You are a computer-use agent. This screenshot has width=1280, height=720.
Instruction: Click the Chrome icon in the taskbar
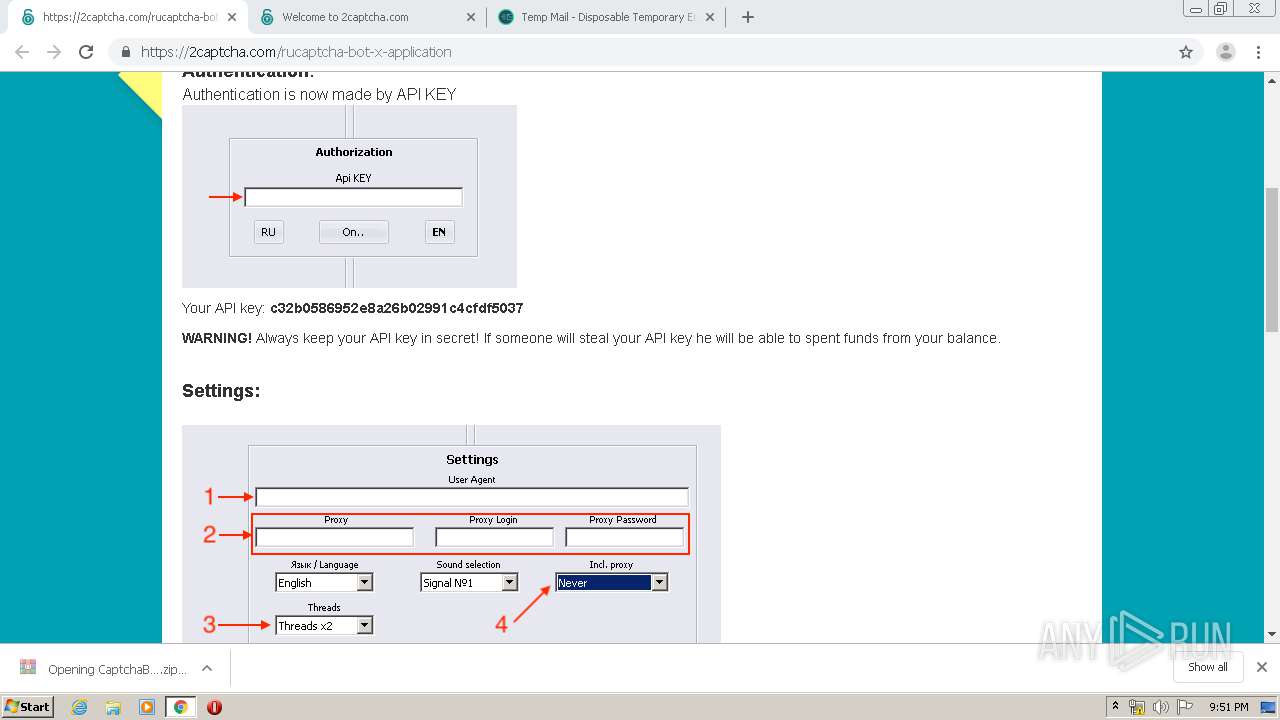[180, 707]
